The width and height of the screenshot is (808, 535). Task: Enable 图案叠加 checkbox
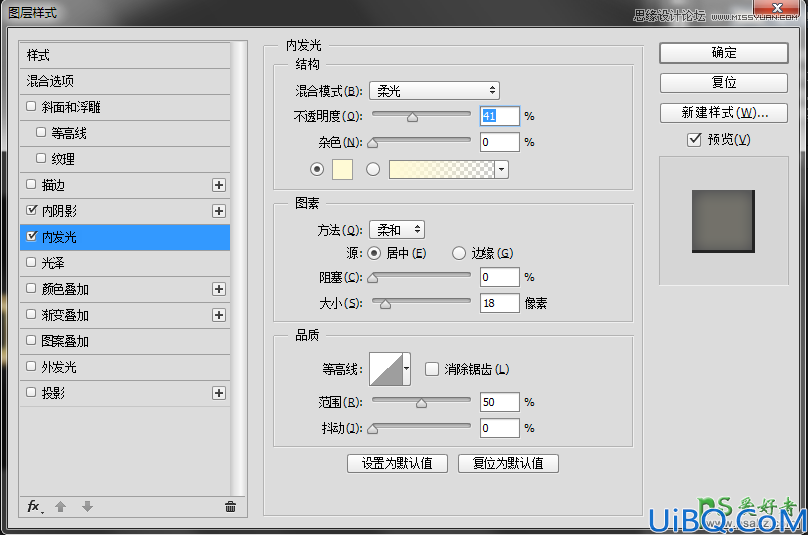click(31, 340)
